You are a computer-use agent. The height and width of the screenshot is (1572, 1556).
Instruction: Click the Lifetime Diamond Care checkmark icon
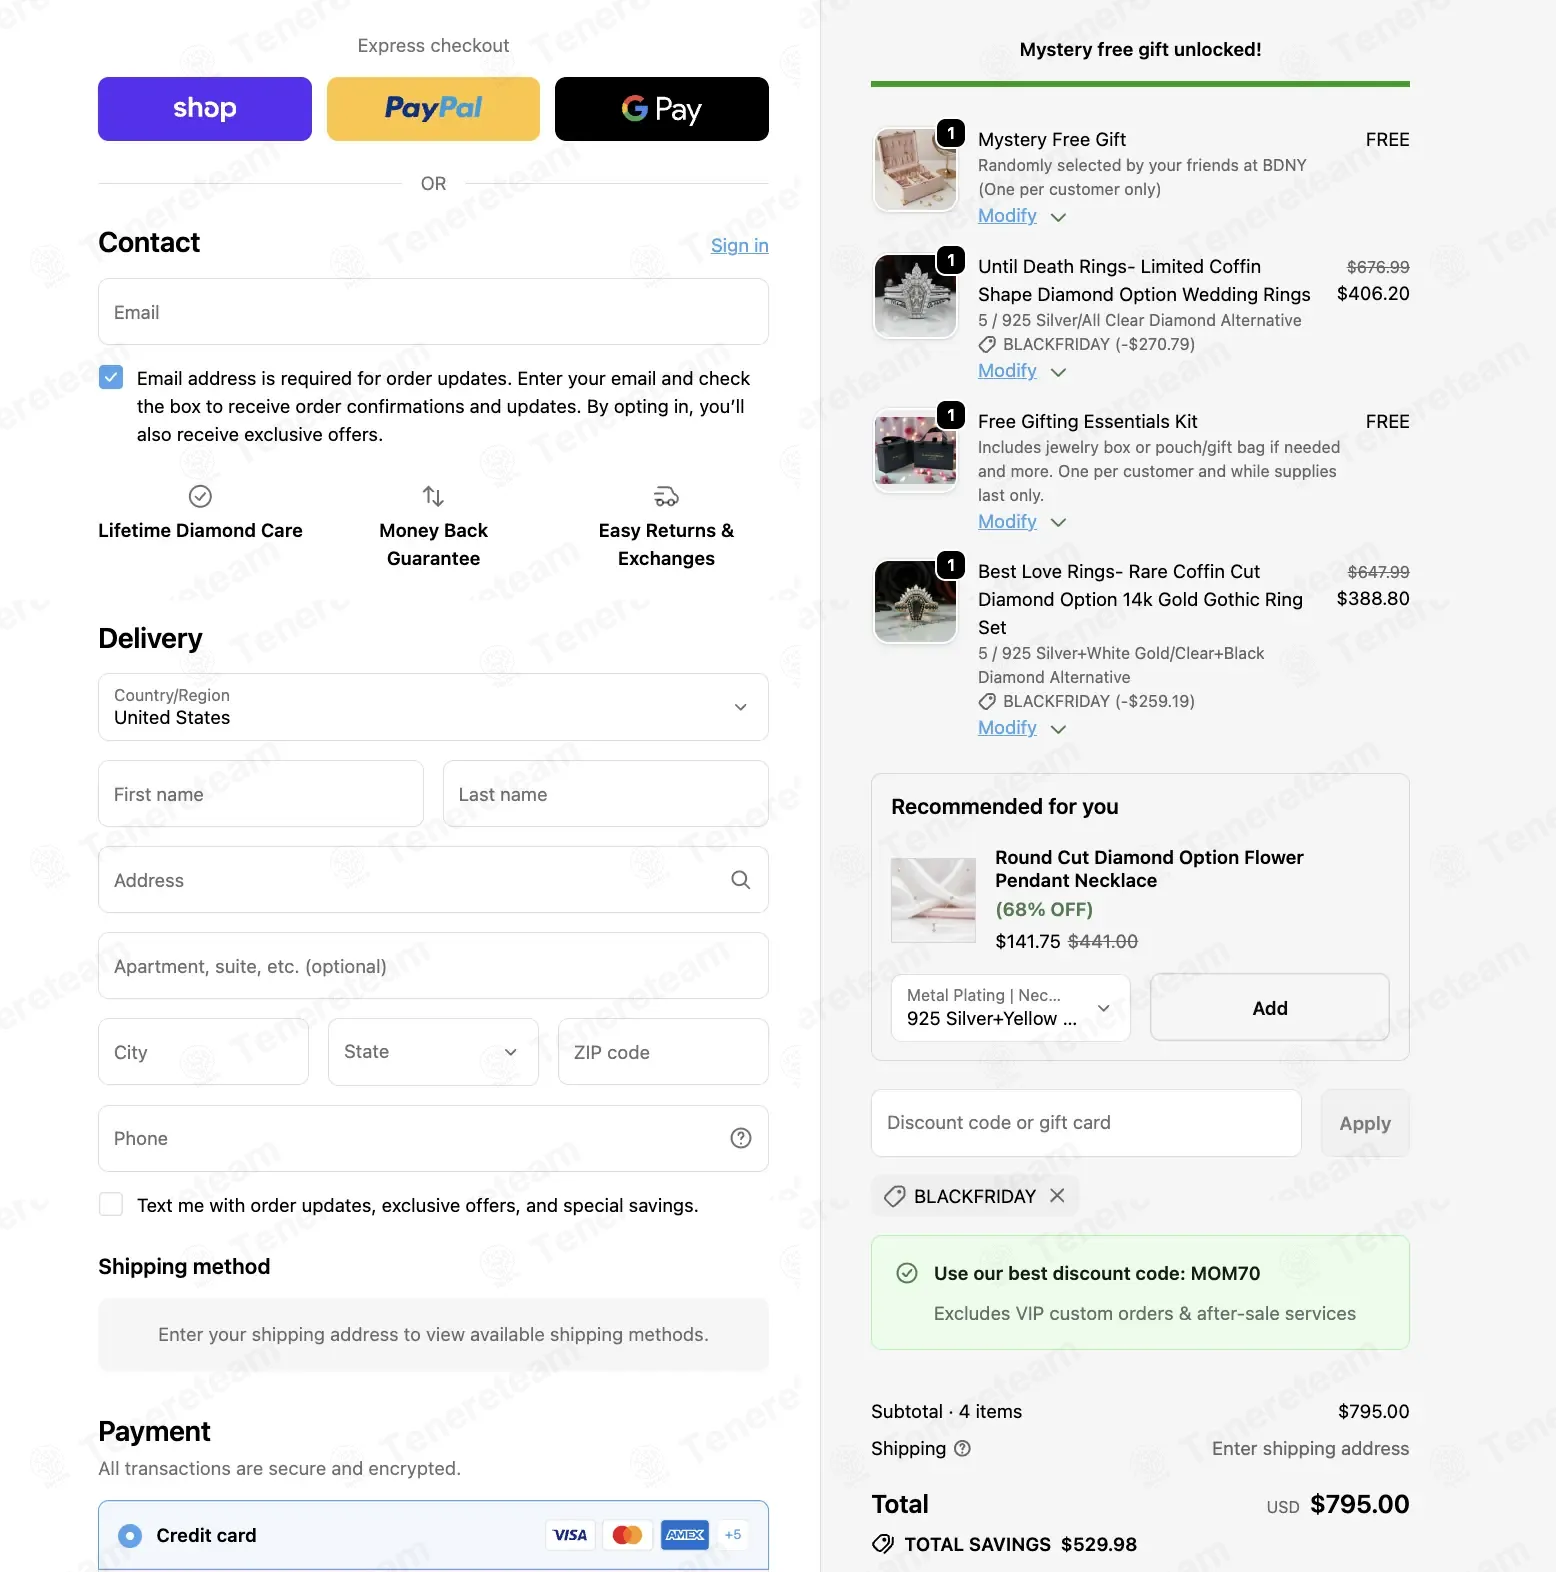pyautogui.click(x=200, y=496)
